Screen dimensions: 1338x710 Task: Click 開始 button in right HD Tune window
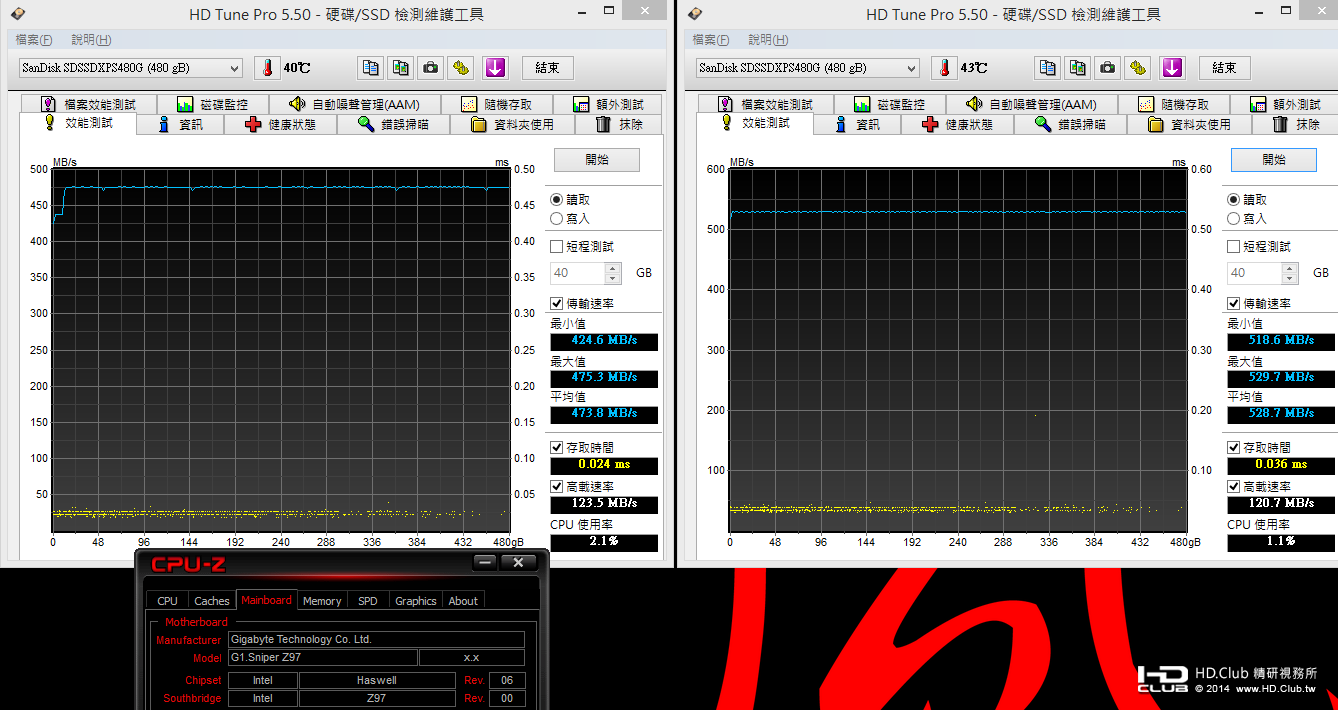(x=1274, y=160)
